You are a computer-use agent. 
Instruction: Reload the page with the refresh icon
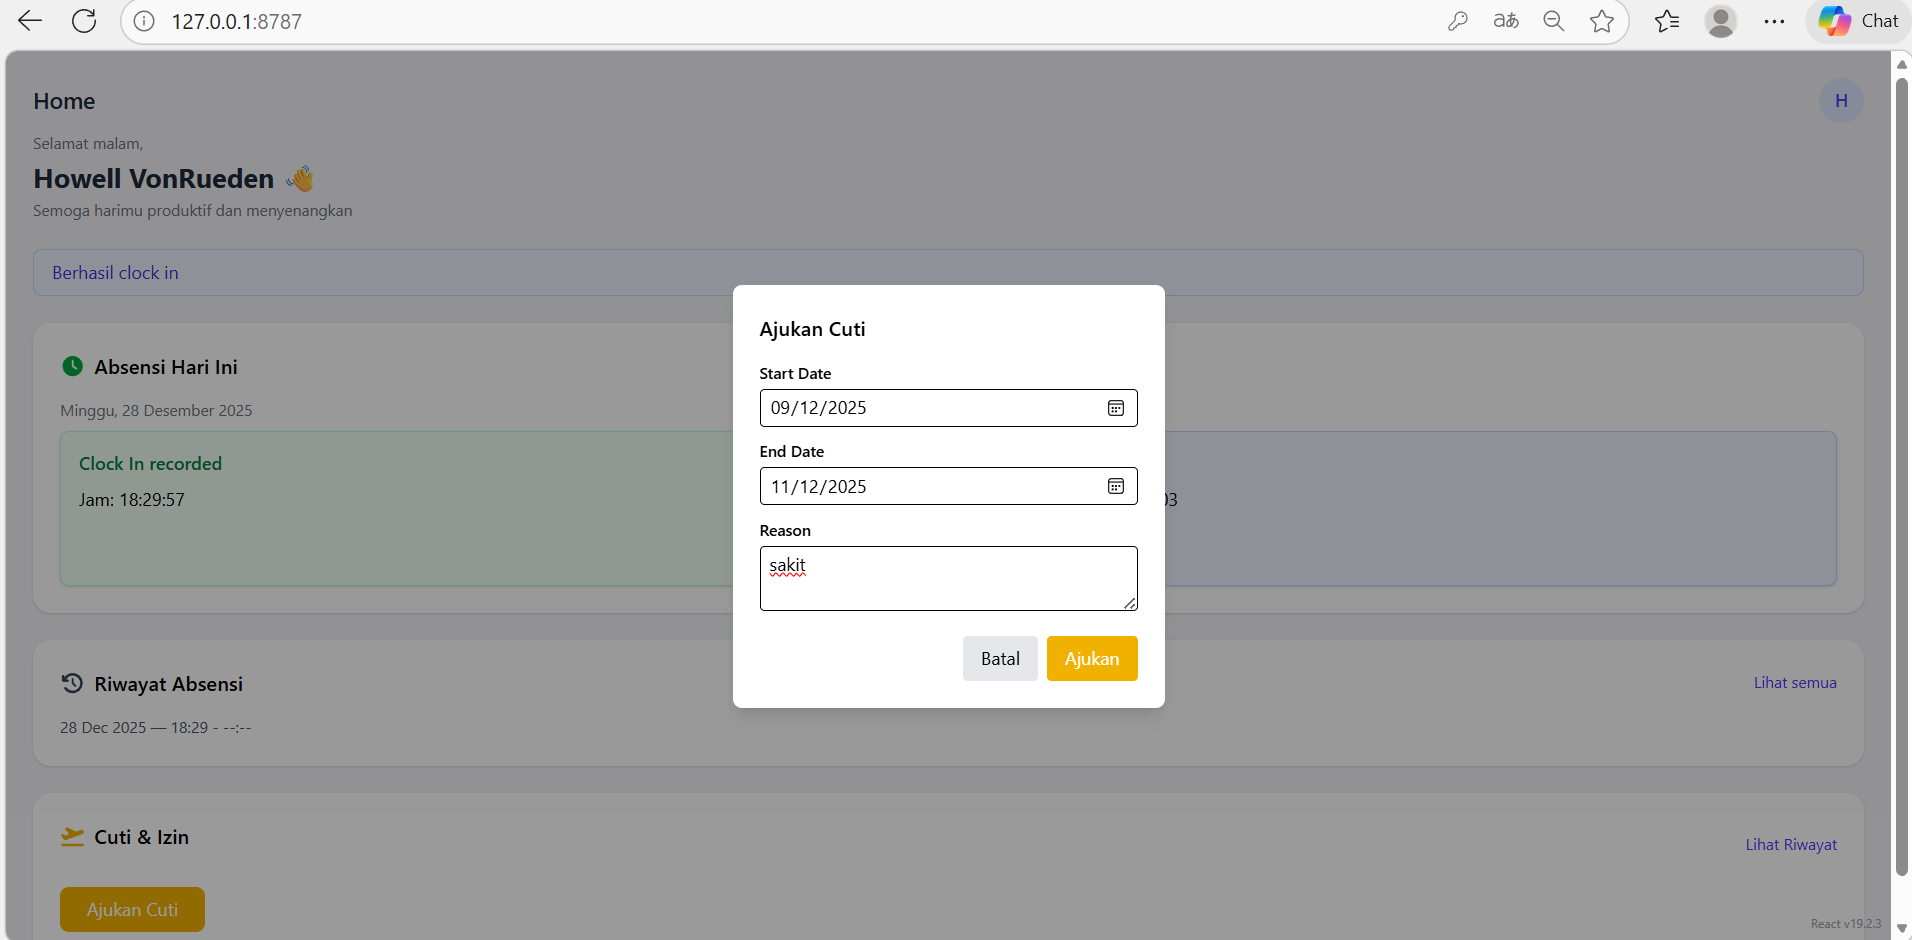pos(84,21)
